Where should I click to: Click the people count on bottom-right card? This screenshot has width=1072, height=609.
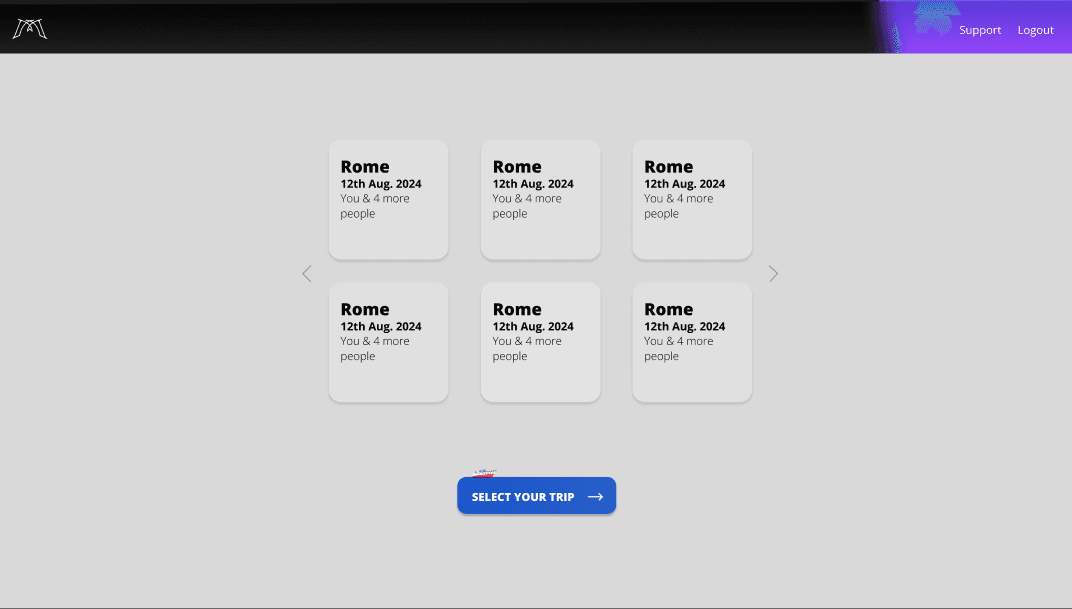tap(678, 349)
